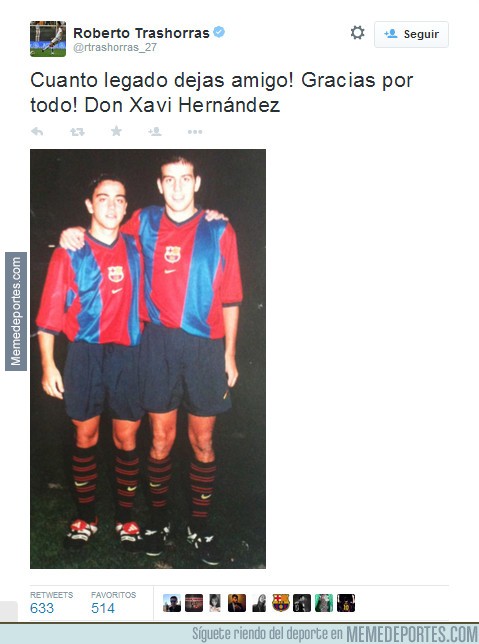This screenshot has height=644, width=479.
Task: Click the FC Barcelona crest avatar
Action: [281, 603]
